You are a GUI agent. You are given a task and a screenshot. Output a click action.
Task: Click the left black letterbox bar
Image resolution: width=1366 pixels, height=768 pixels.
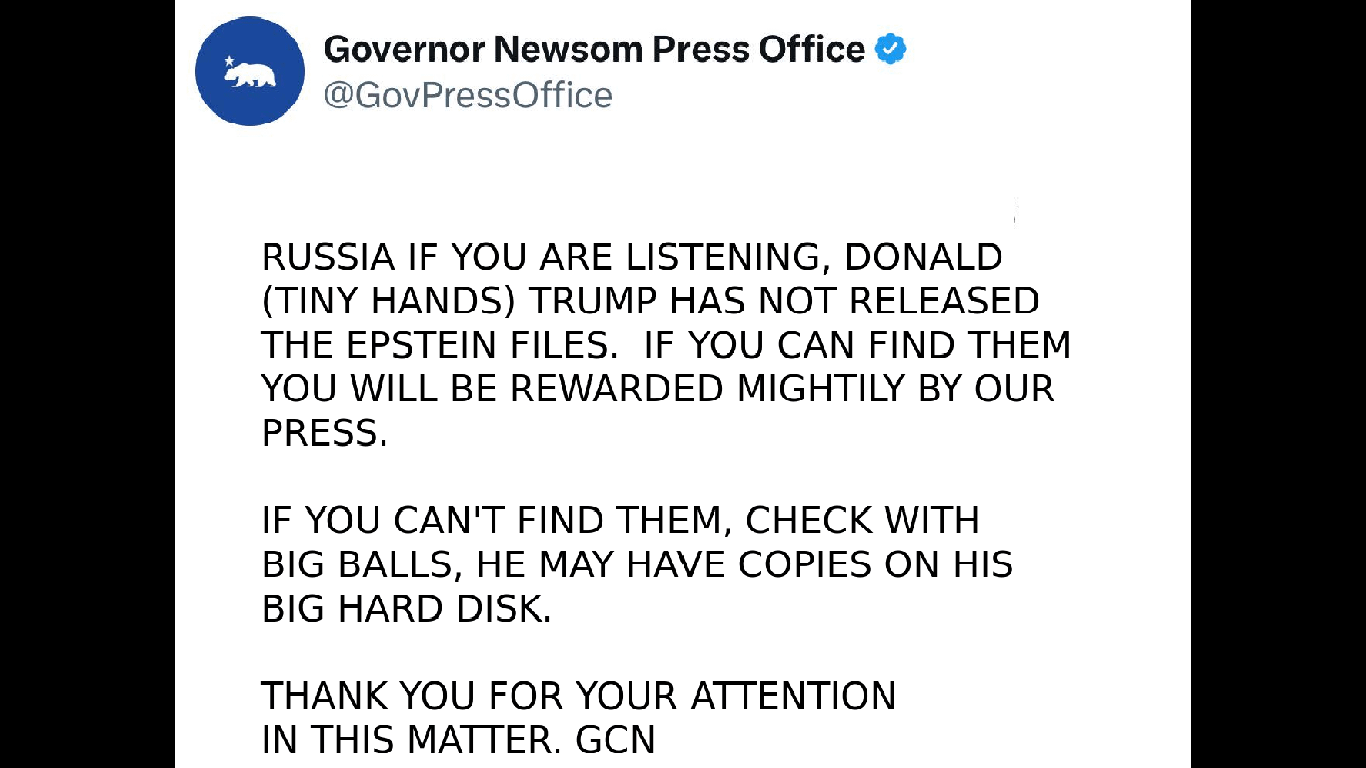87,384
